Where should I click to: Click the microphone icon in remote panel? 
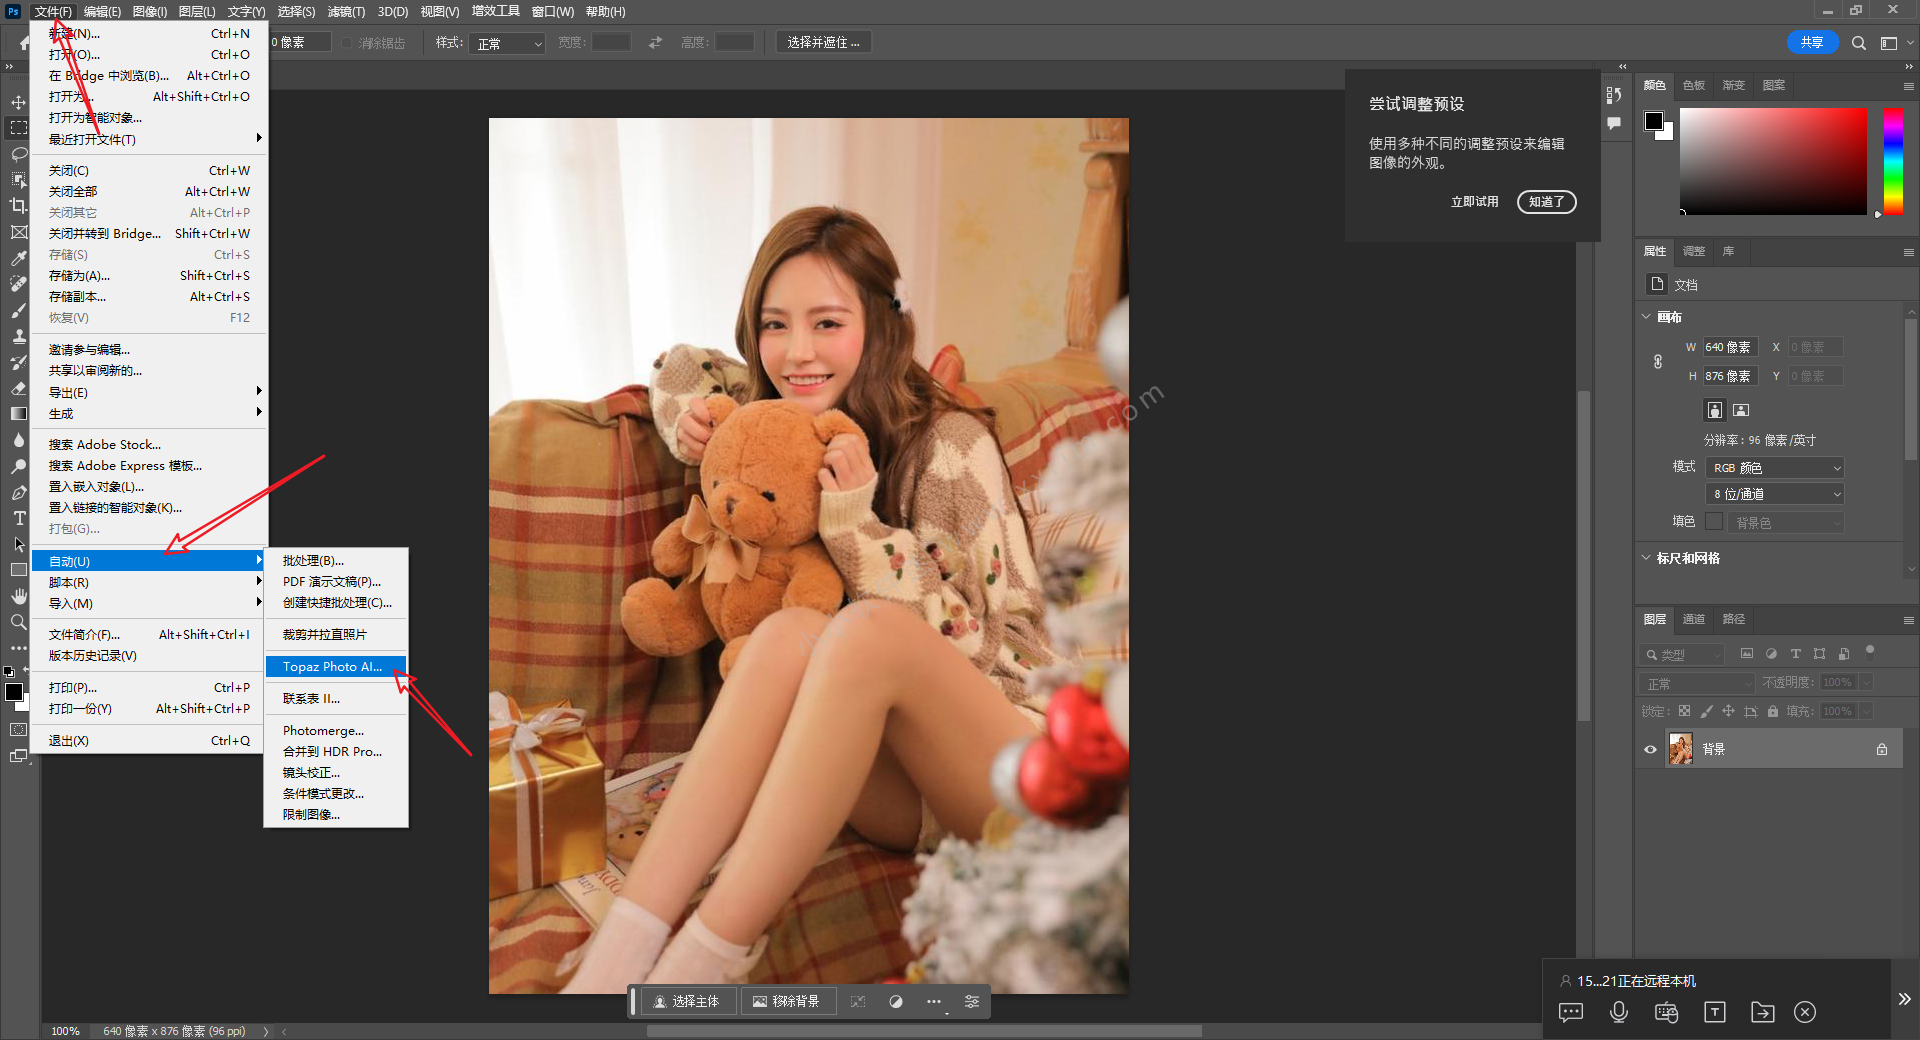coord(1618,1012)
